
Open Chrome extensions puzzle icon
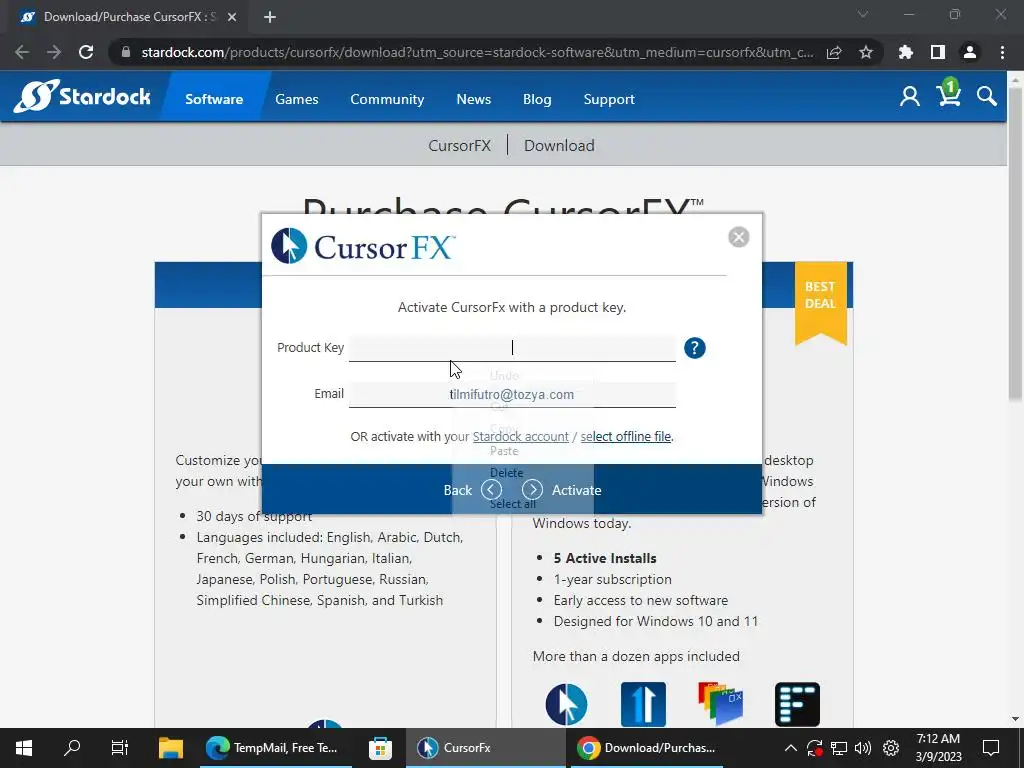pos(906,52)
